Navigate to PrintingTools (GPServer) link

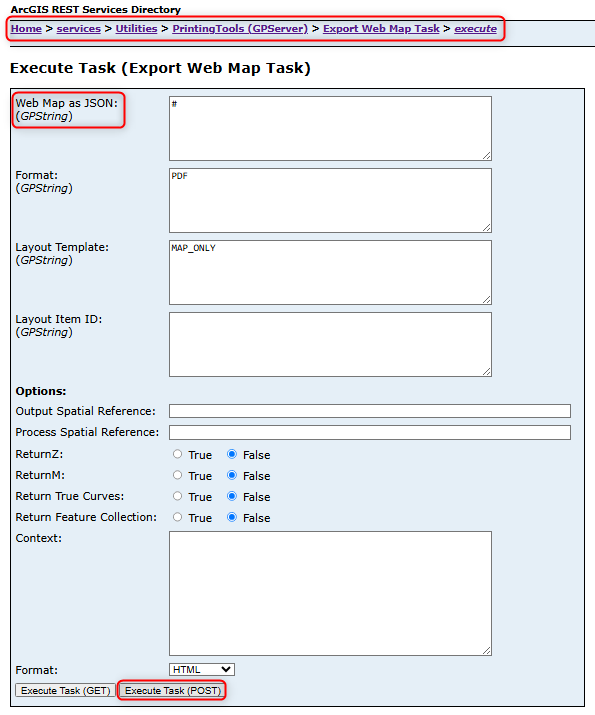click(x=240, y=29)
